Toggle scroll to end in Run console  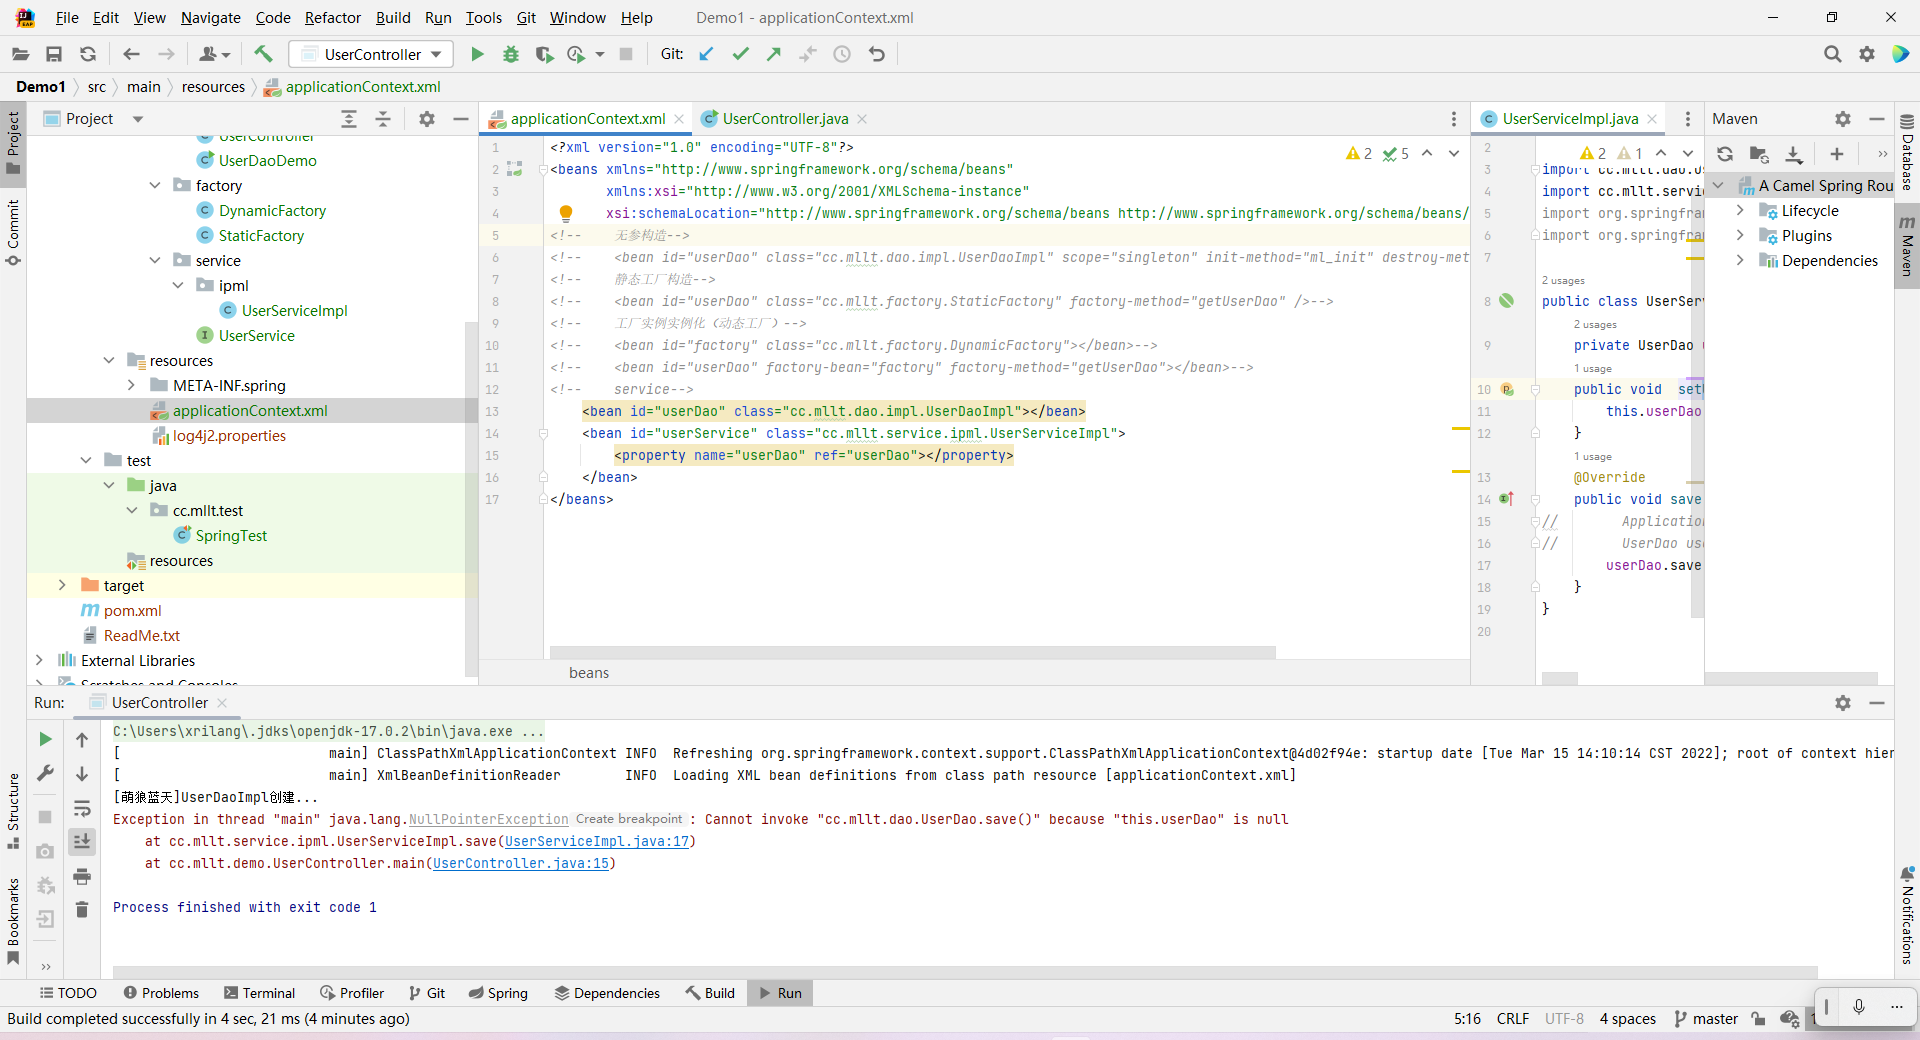point(82,842)
